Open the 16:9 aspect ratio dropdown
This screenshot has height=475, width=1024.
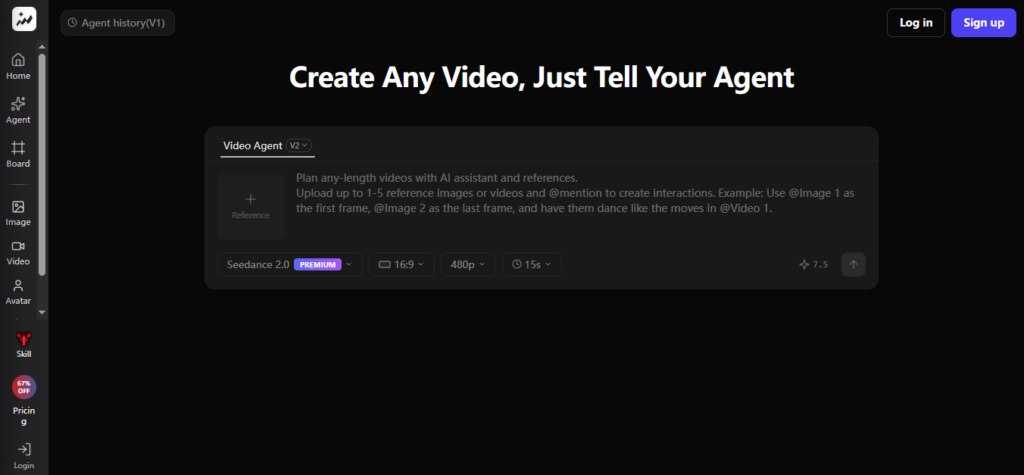[x=402, y=265]
